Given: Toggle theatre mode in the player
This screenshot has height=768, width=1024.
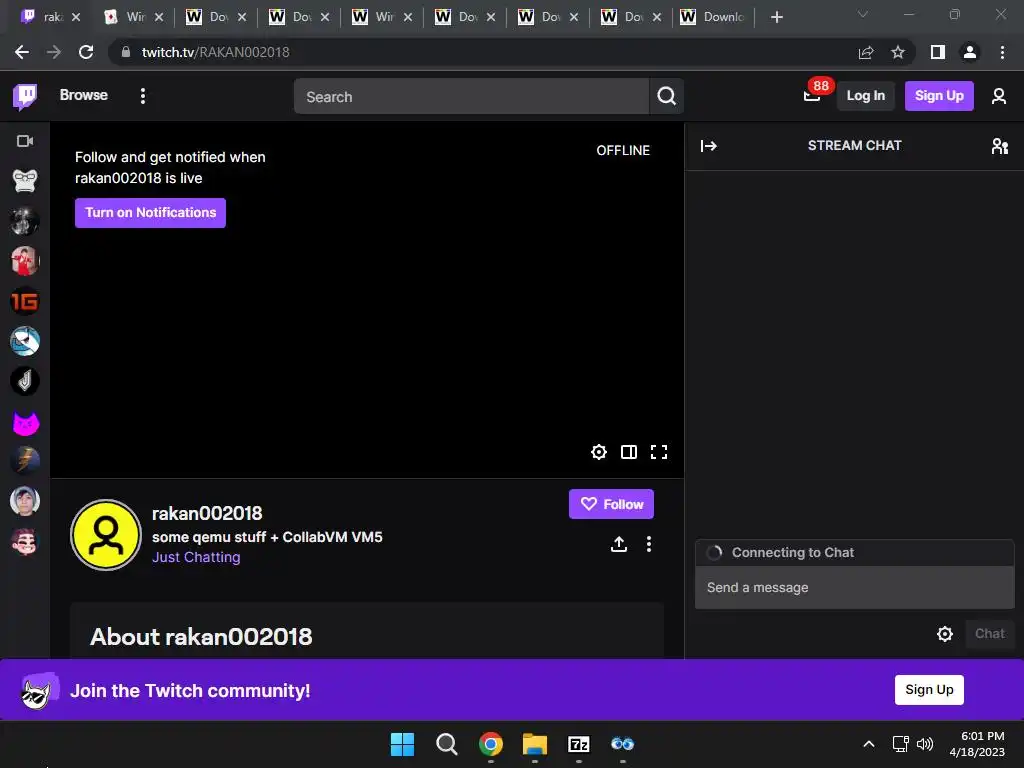Looking at the screenshot, I should (x=628, y=452).
